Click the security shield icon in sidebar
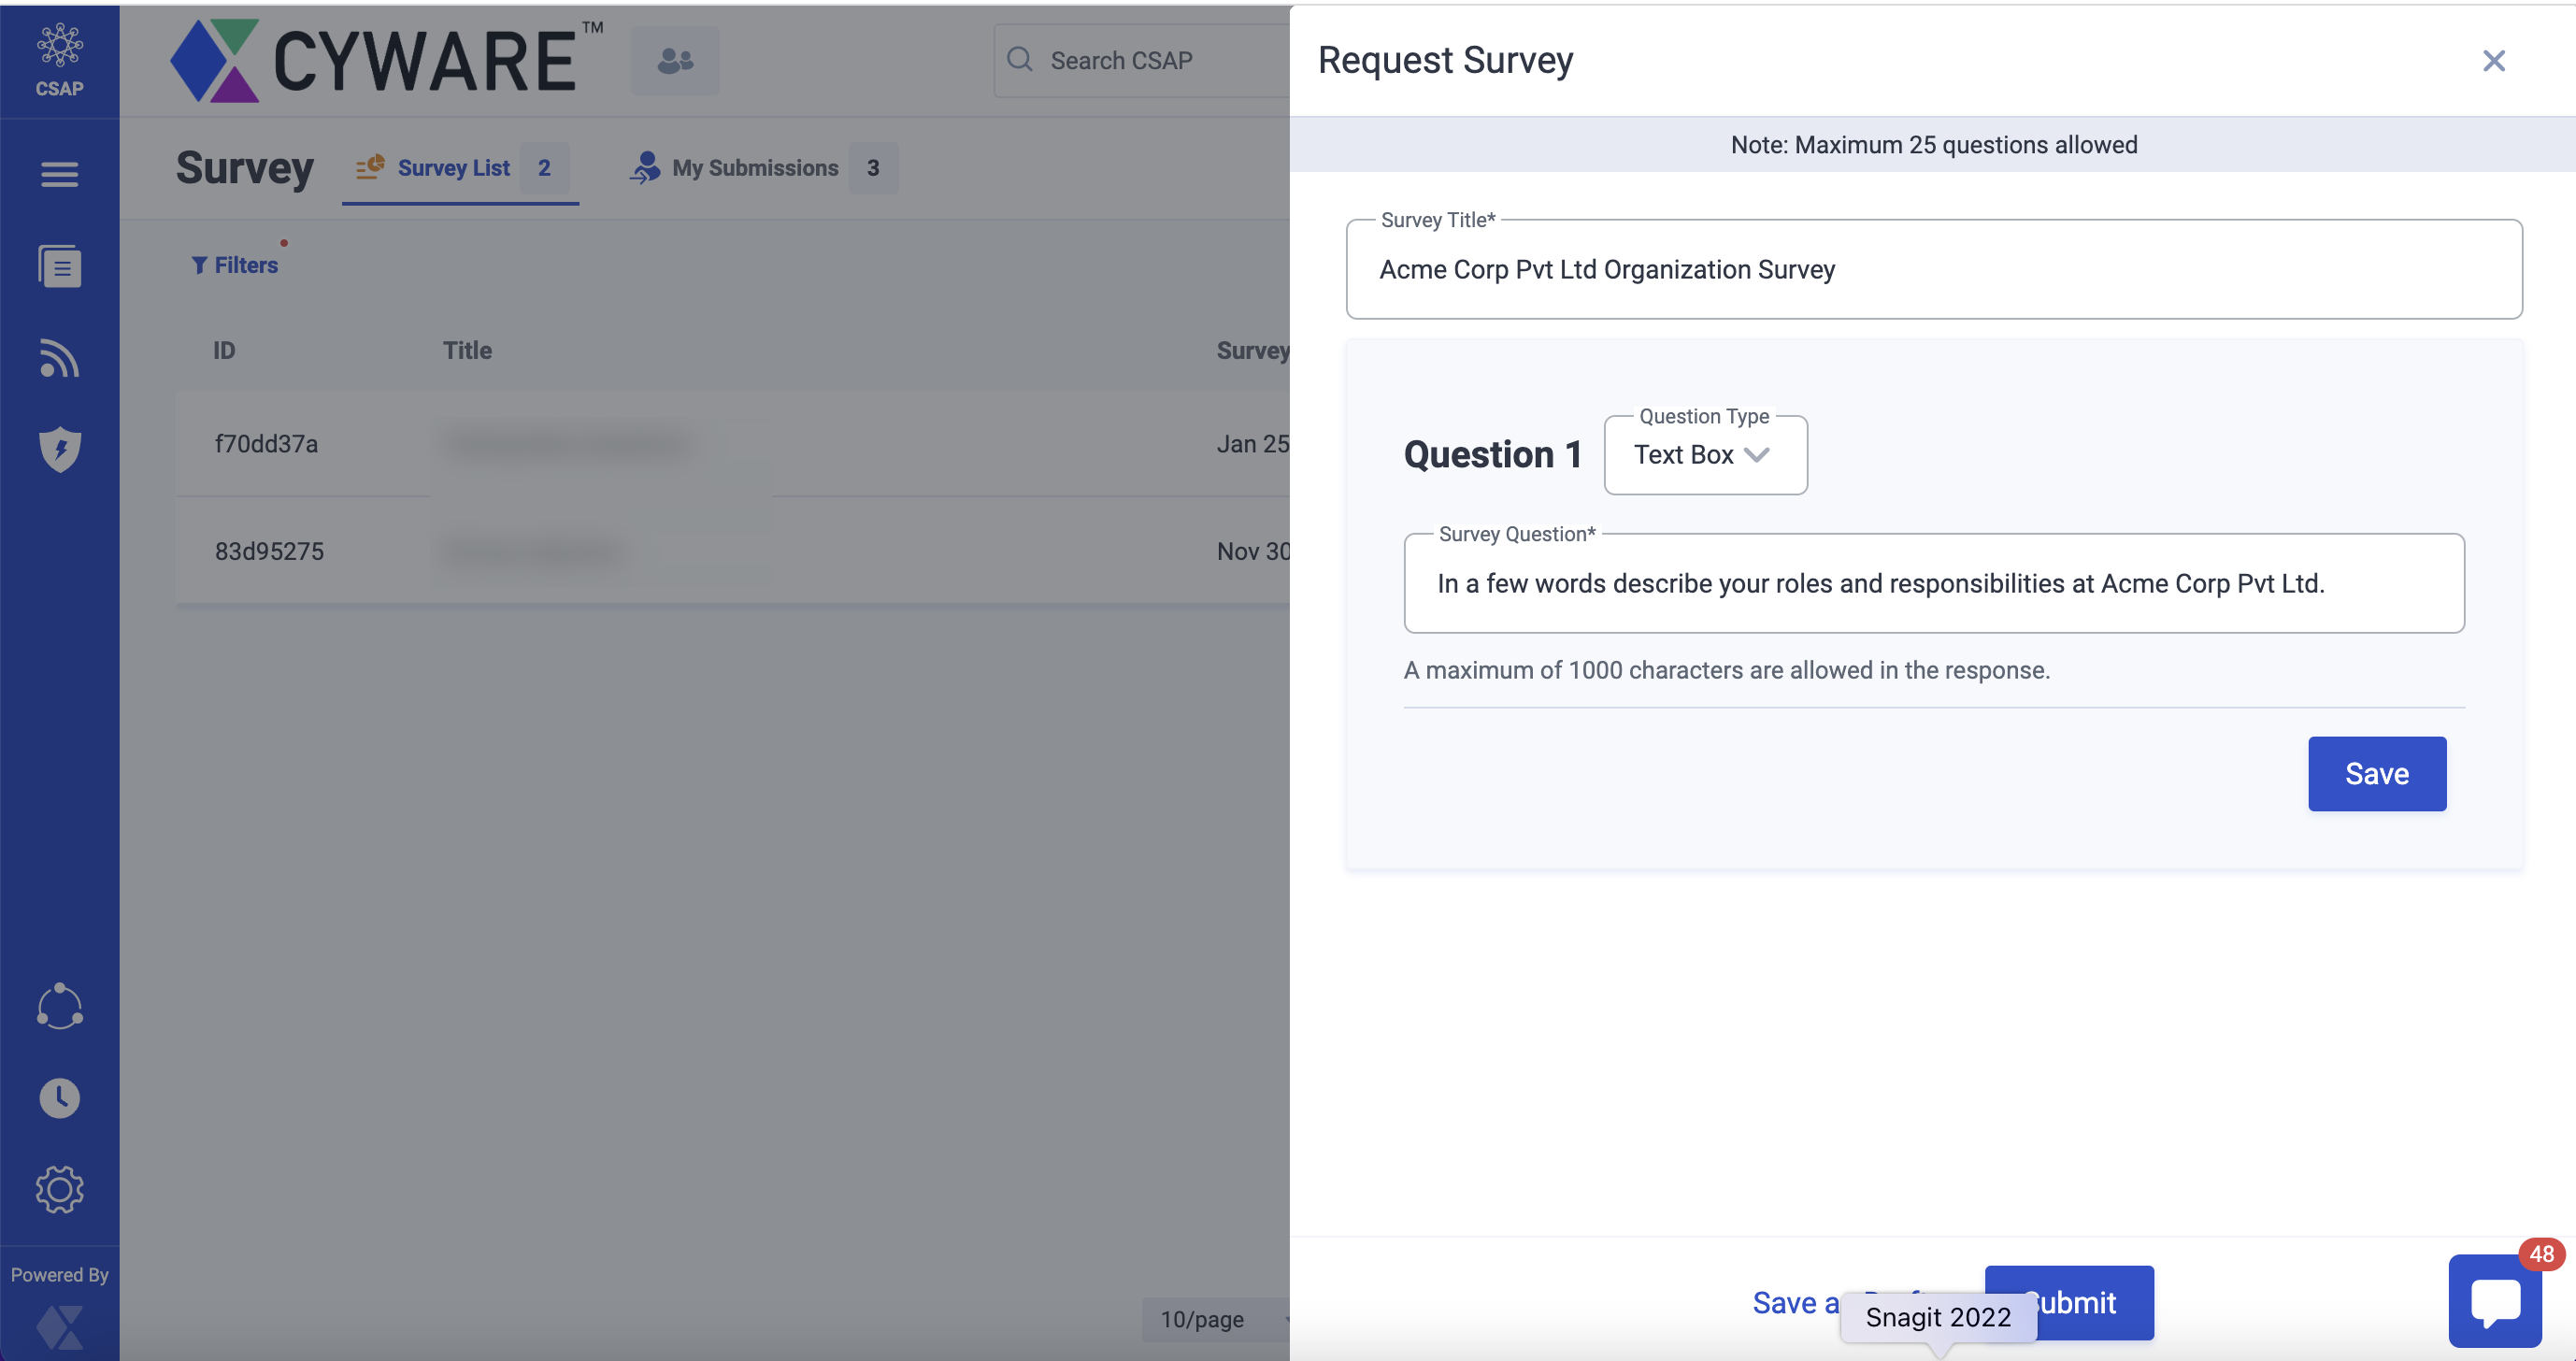 (x=60, y=448)
